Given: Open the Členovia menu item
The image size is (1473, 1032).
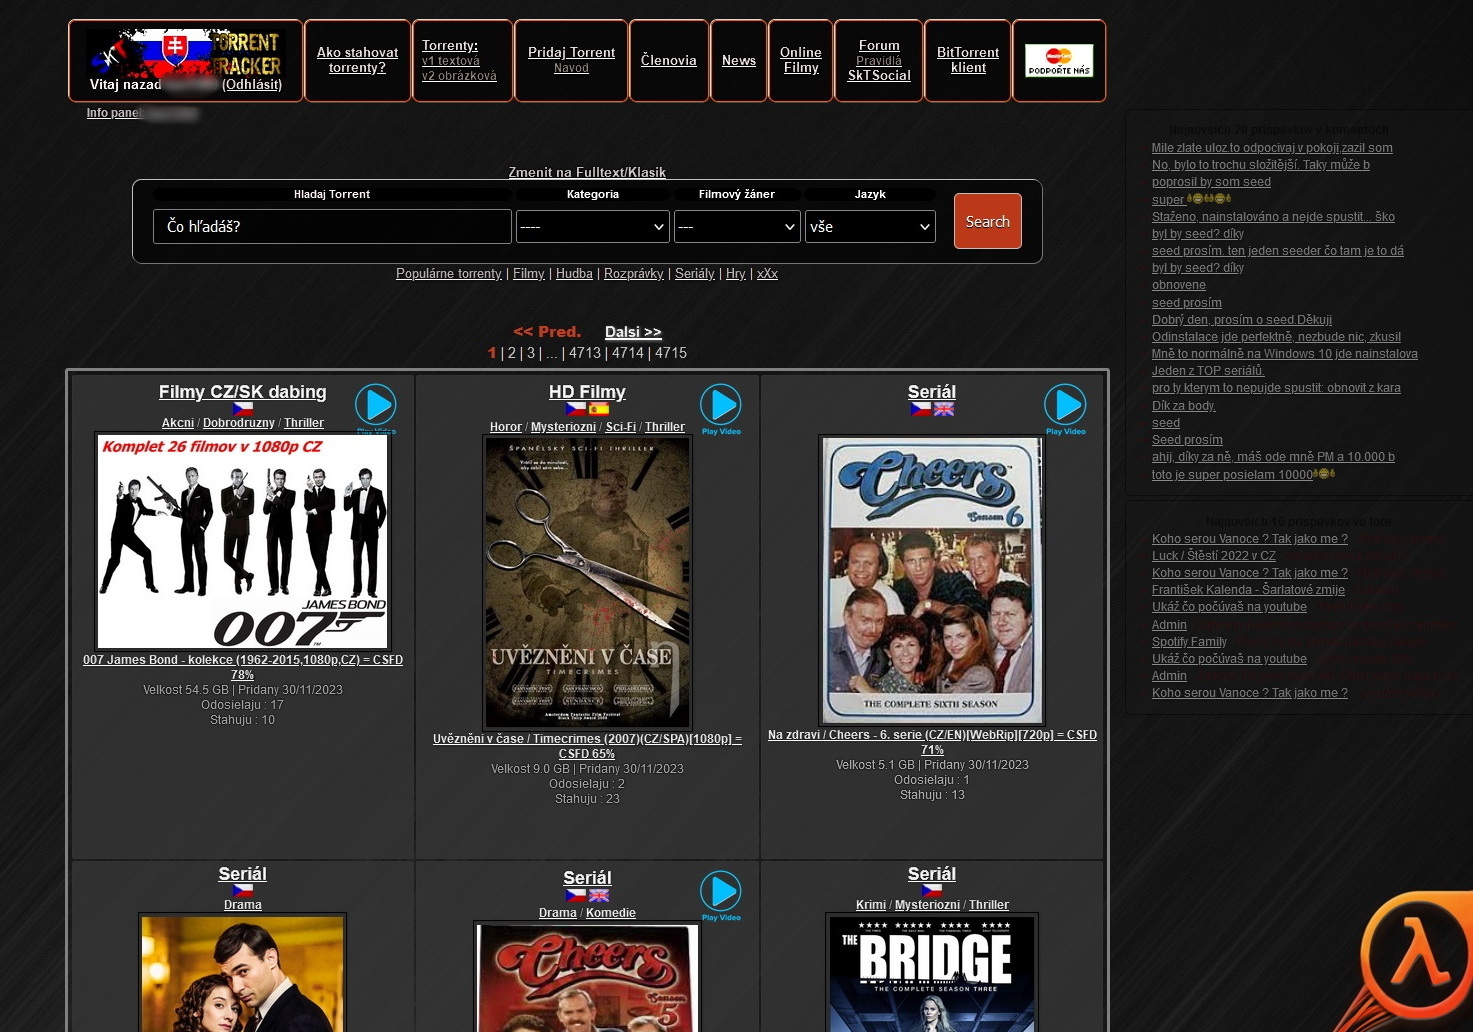Looking at the screenshot, I should tap(668, 60).
